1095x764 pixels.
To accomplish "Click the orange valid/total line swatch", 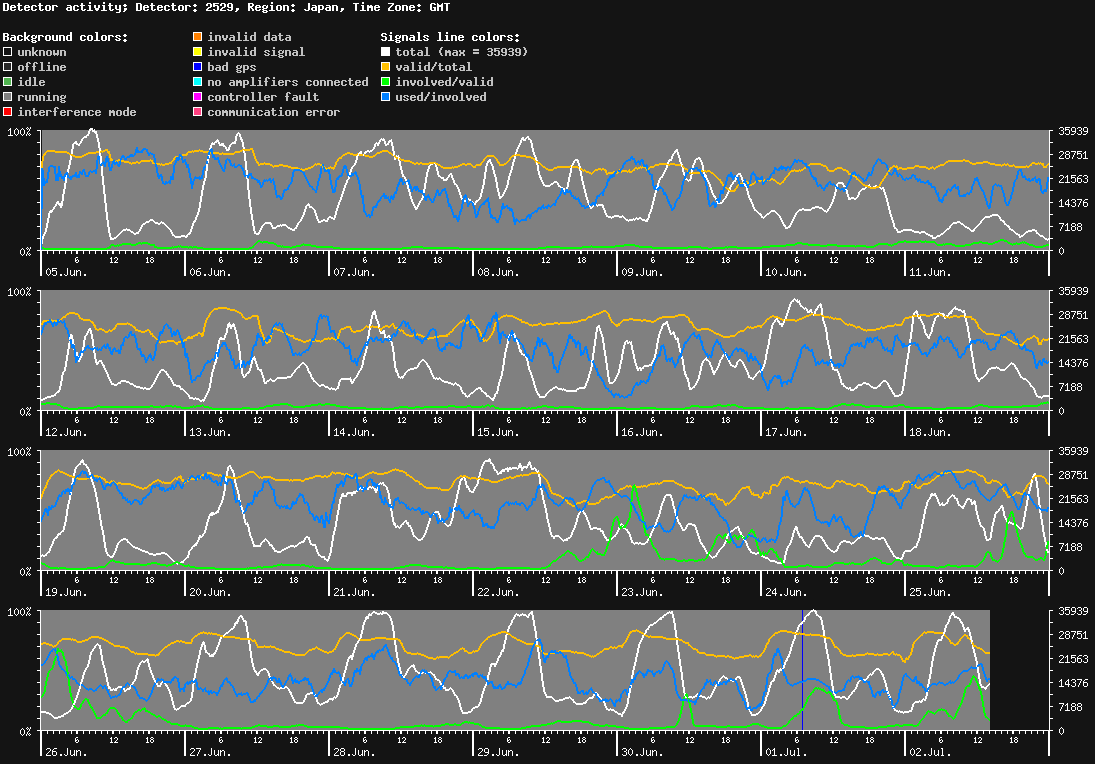I will point(385,67).
